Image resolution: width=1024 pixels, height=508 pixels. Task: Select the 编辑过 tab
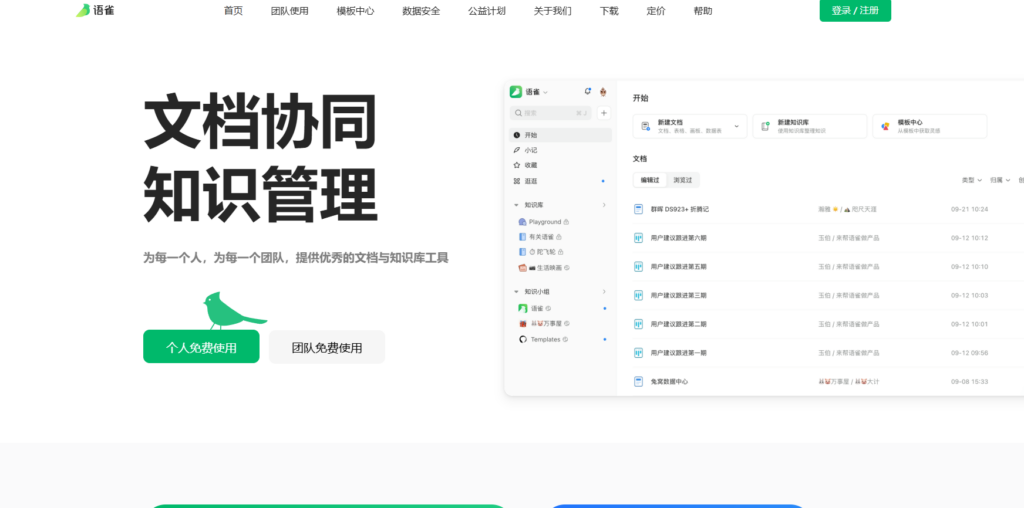tap(650, 180)
